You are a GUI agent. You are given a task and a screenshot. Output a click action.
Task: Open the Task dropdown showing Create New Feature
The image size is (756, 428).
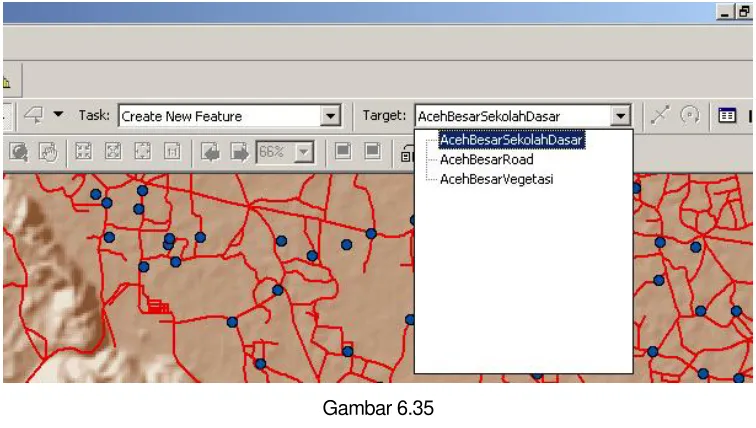(331, 116)
